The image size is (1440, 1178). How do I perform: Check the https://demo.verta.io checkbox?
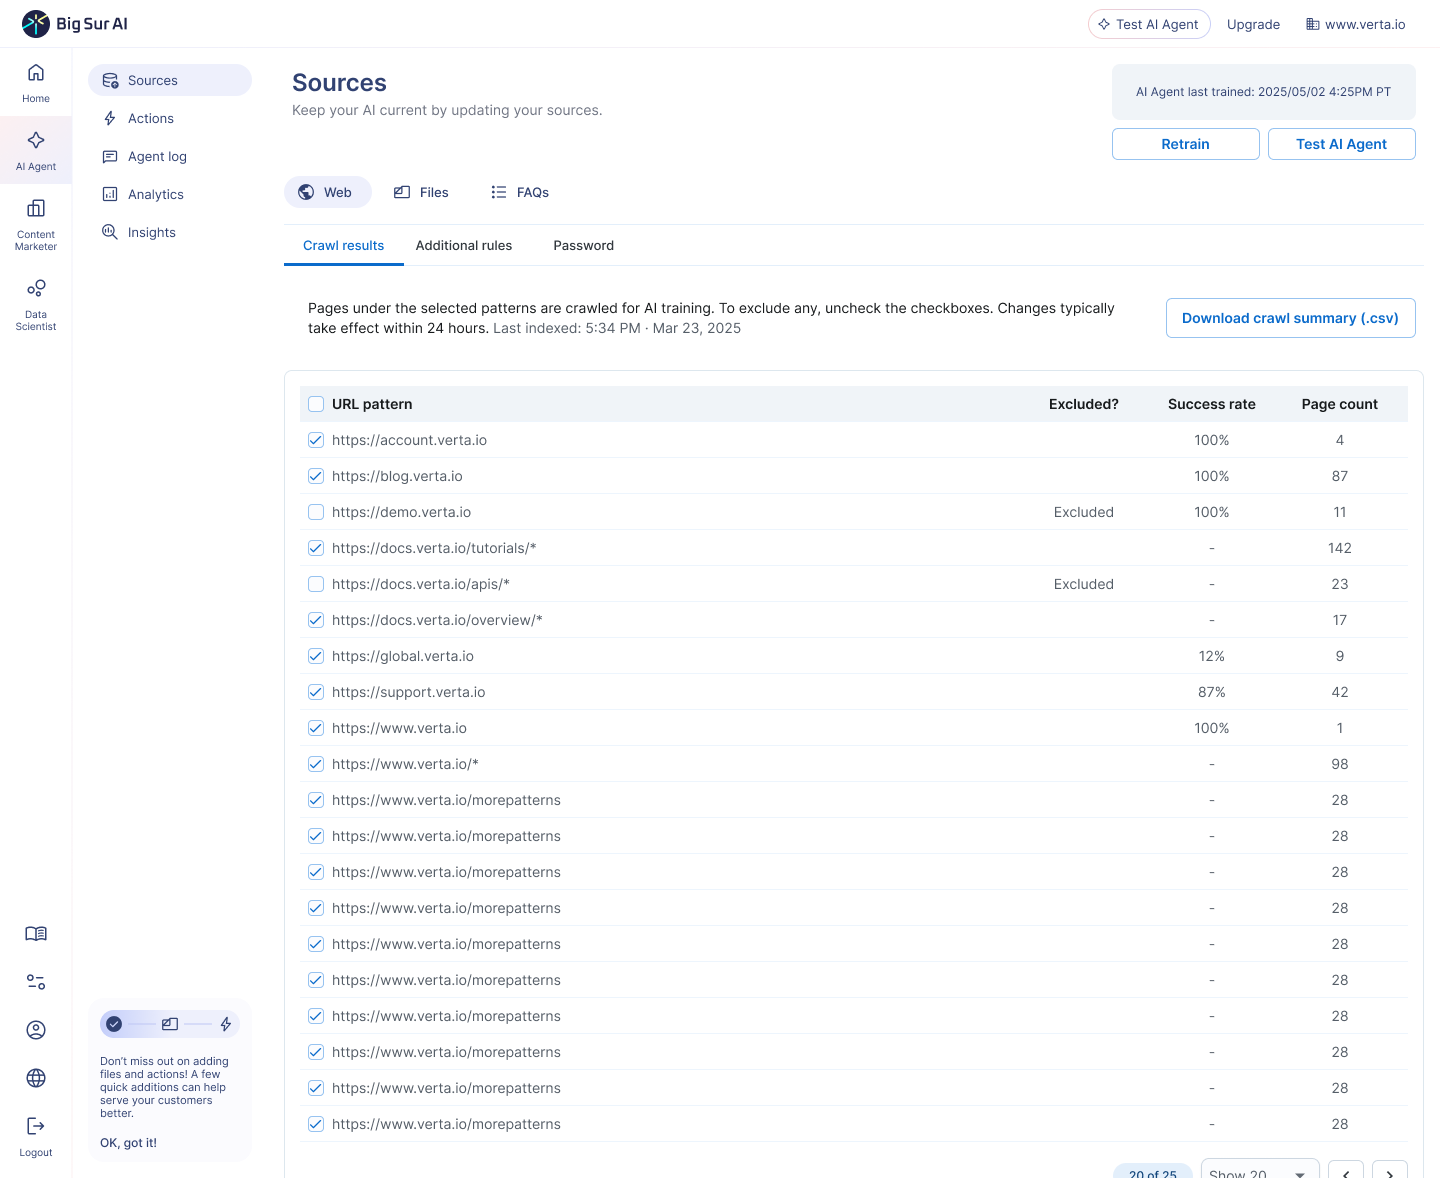click(316, 512)
